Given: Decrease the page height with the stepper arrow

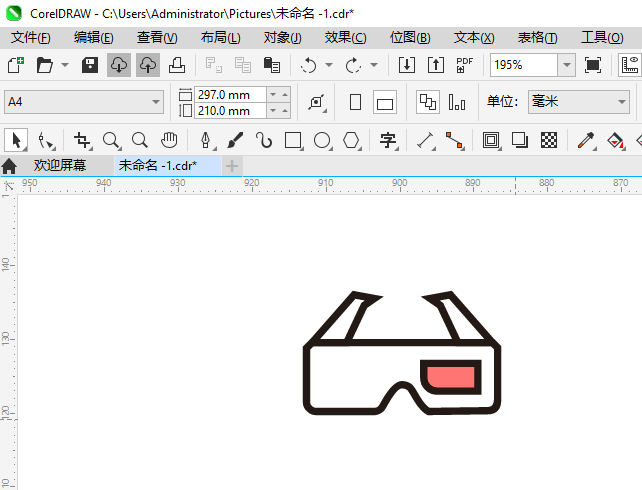Looking at the screenshot, I should point(273,111).
